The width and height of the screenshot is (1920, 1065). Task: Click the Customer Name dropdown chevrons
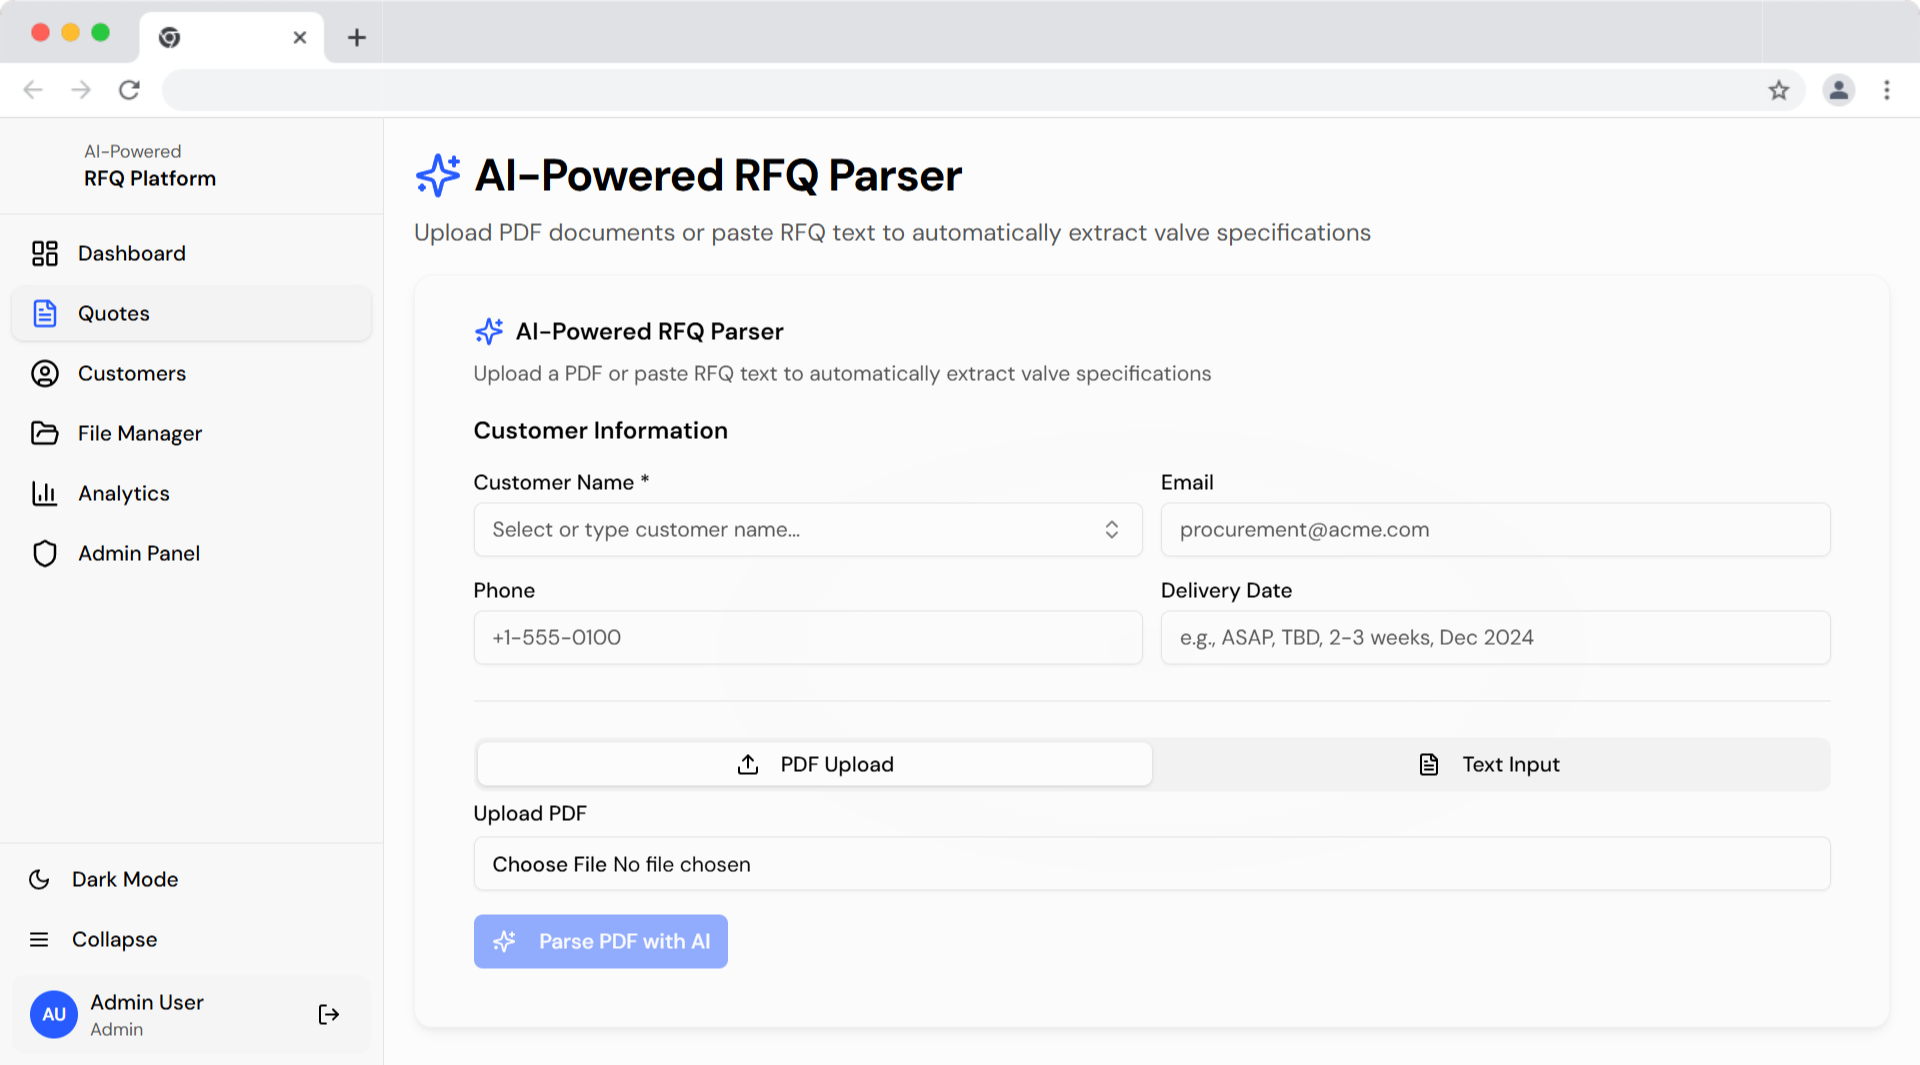tap(1112, 529)
